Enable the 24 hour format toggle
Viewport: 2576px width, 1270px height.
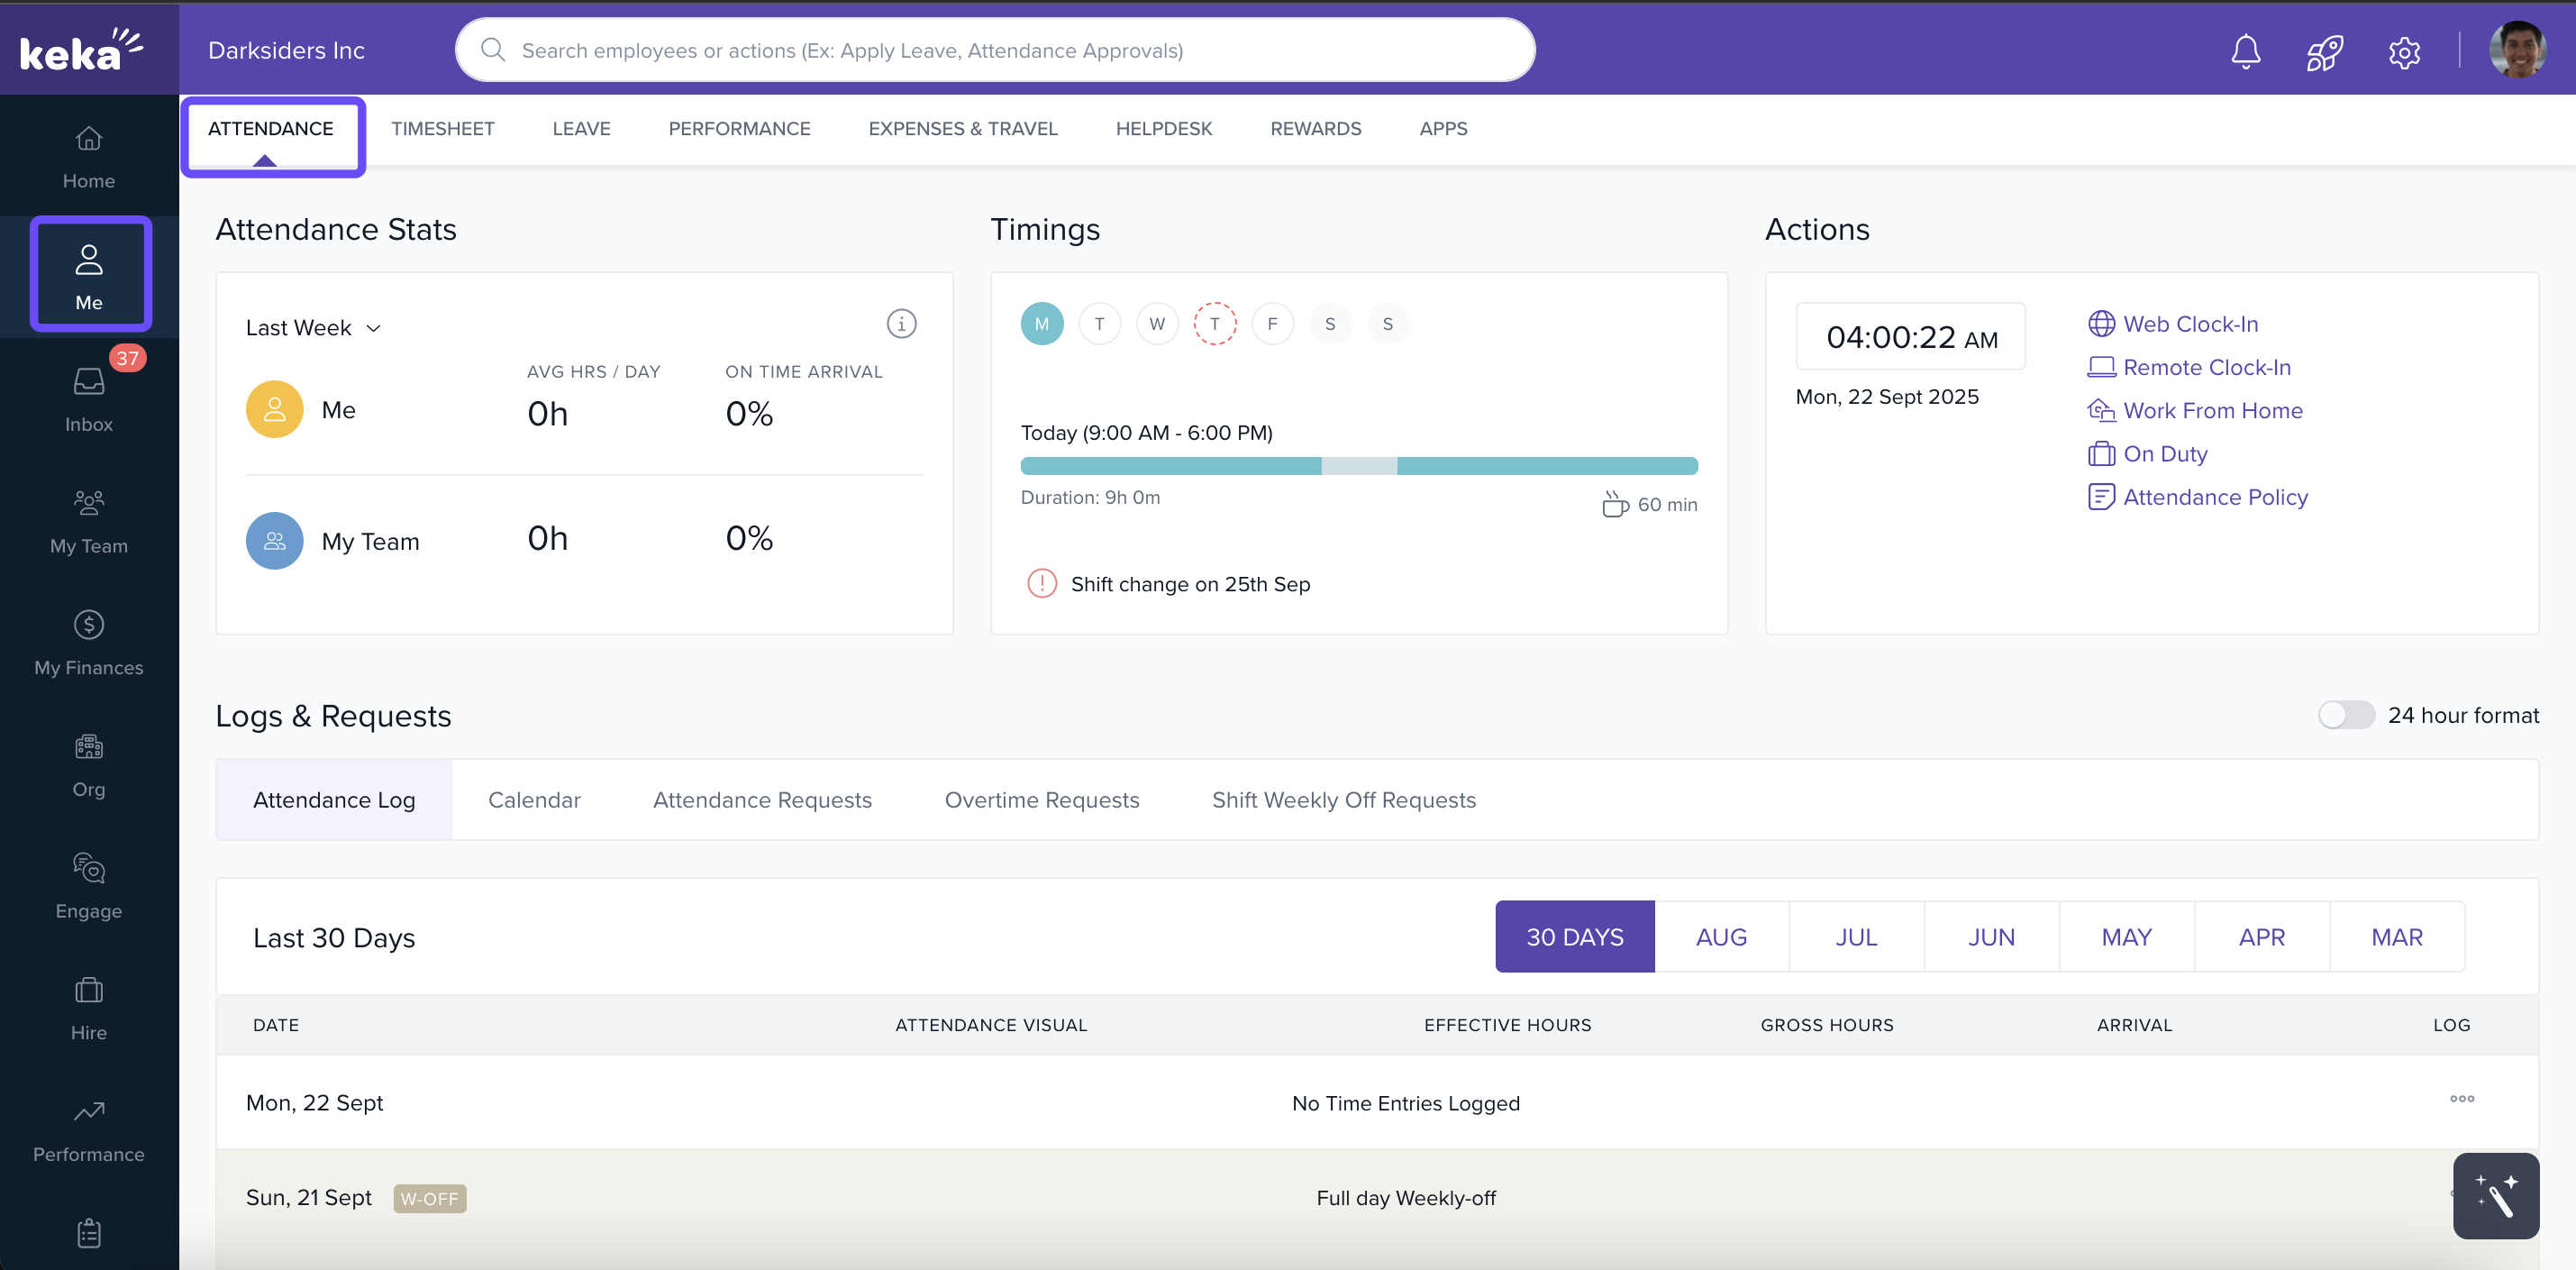[x=2346, y=715]
